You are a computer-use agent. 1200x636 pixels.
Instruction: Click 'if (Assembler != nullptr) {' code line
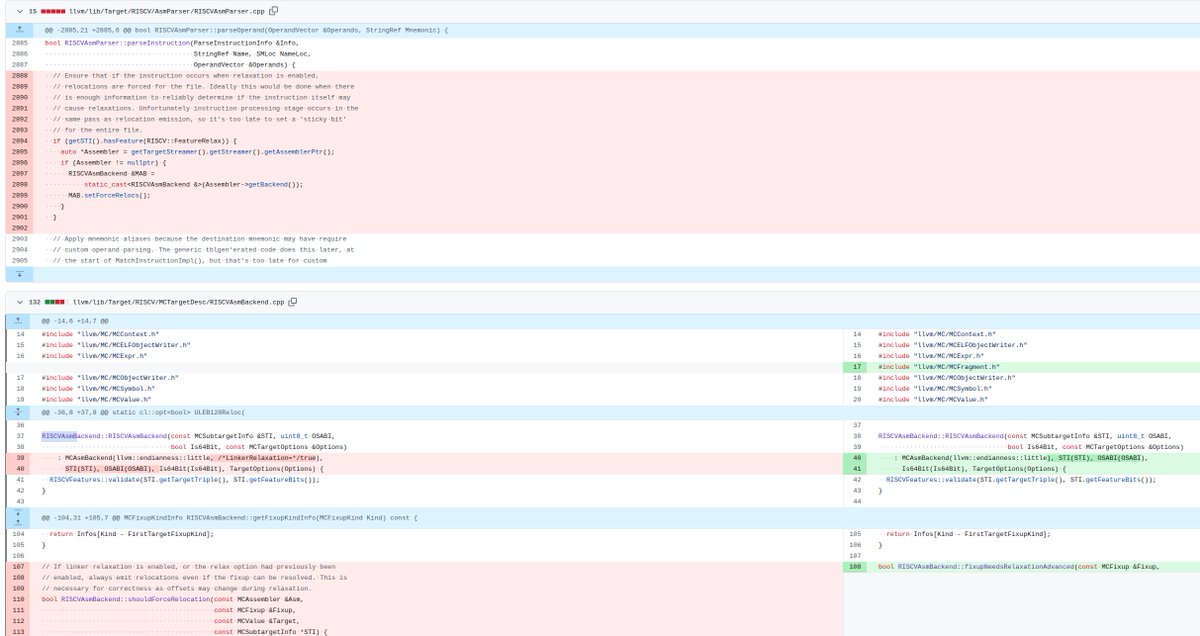pyautogui.click(x=112, y=162)
